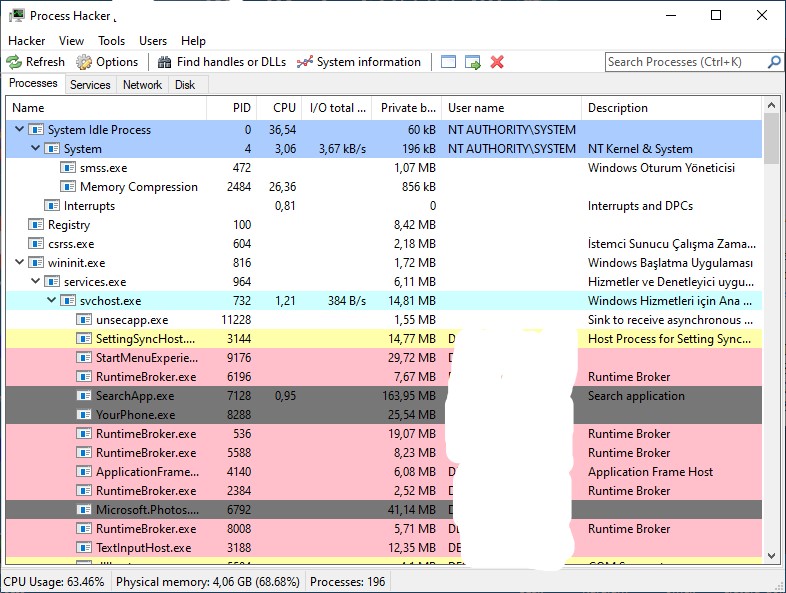Click the smss.exe process icon
This screenshot has height=593, width=786.
pyautogui.click(x=68, y=167)
